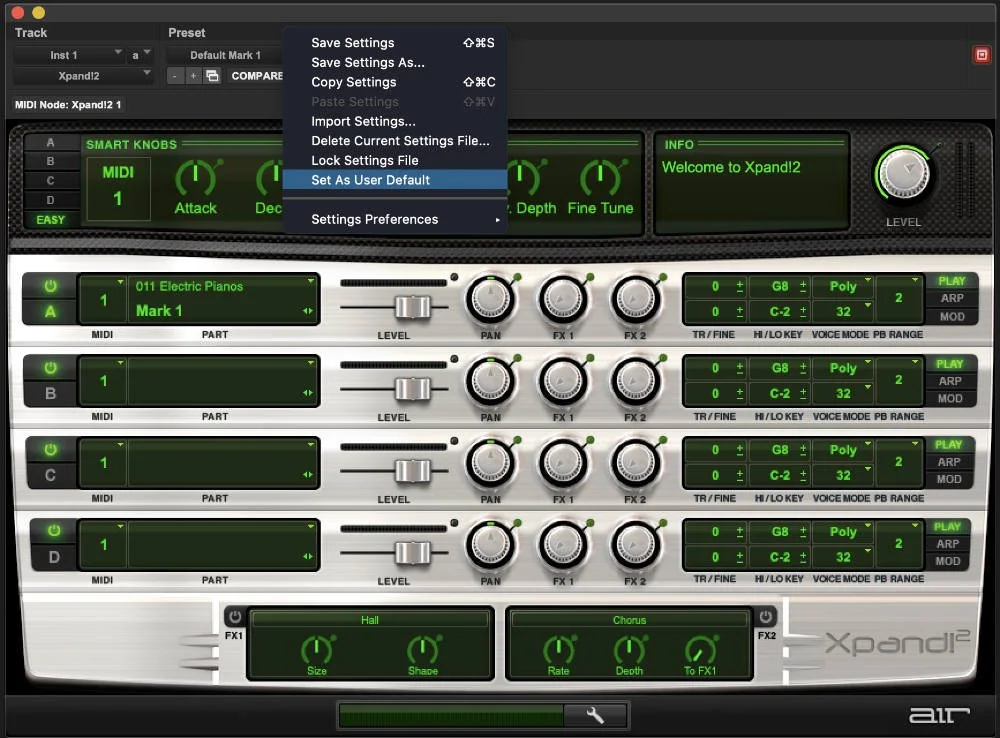Open the Hall FX1 type selector
Viewport: 1000px width, 738px height.
[x=370, y=619]
